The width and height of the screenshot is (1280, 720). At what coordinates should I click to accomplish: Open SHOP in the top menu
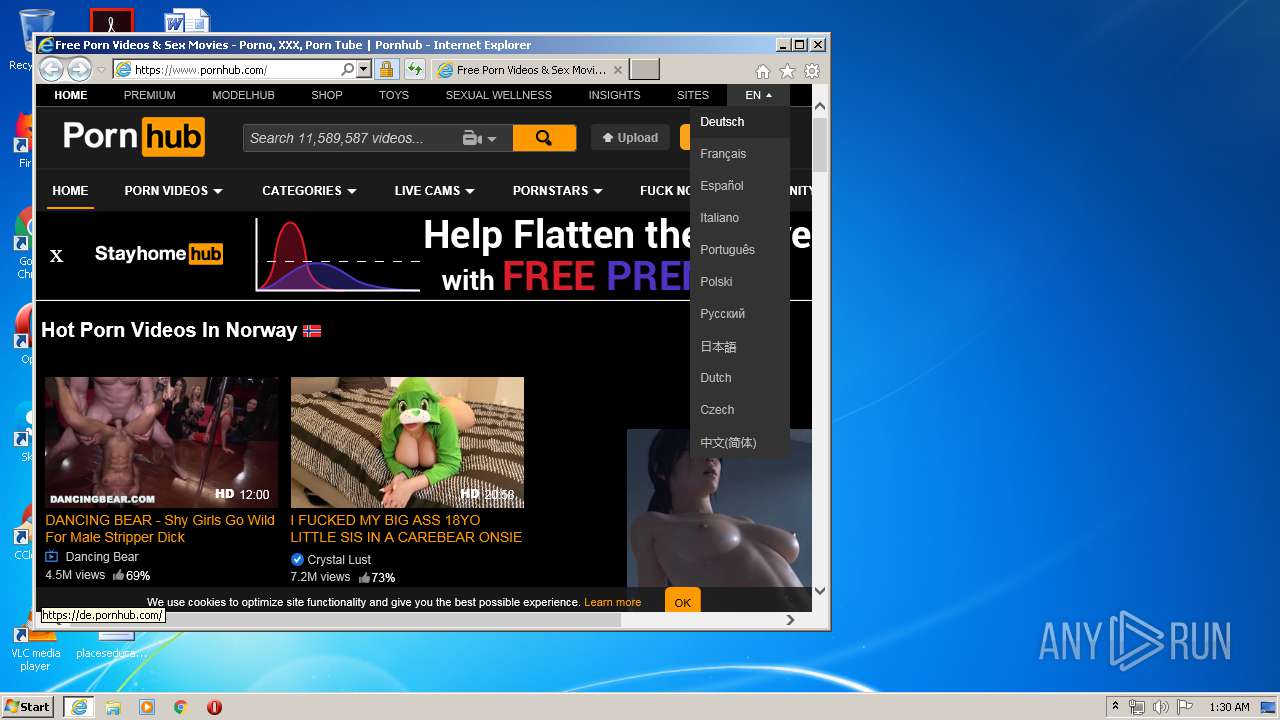pyautogui.click(x=327, y=95)
